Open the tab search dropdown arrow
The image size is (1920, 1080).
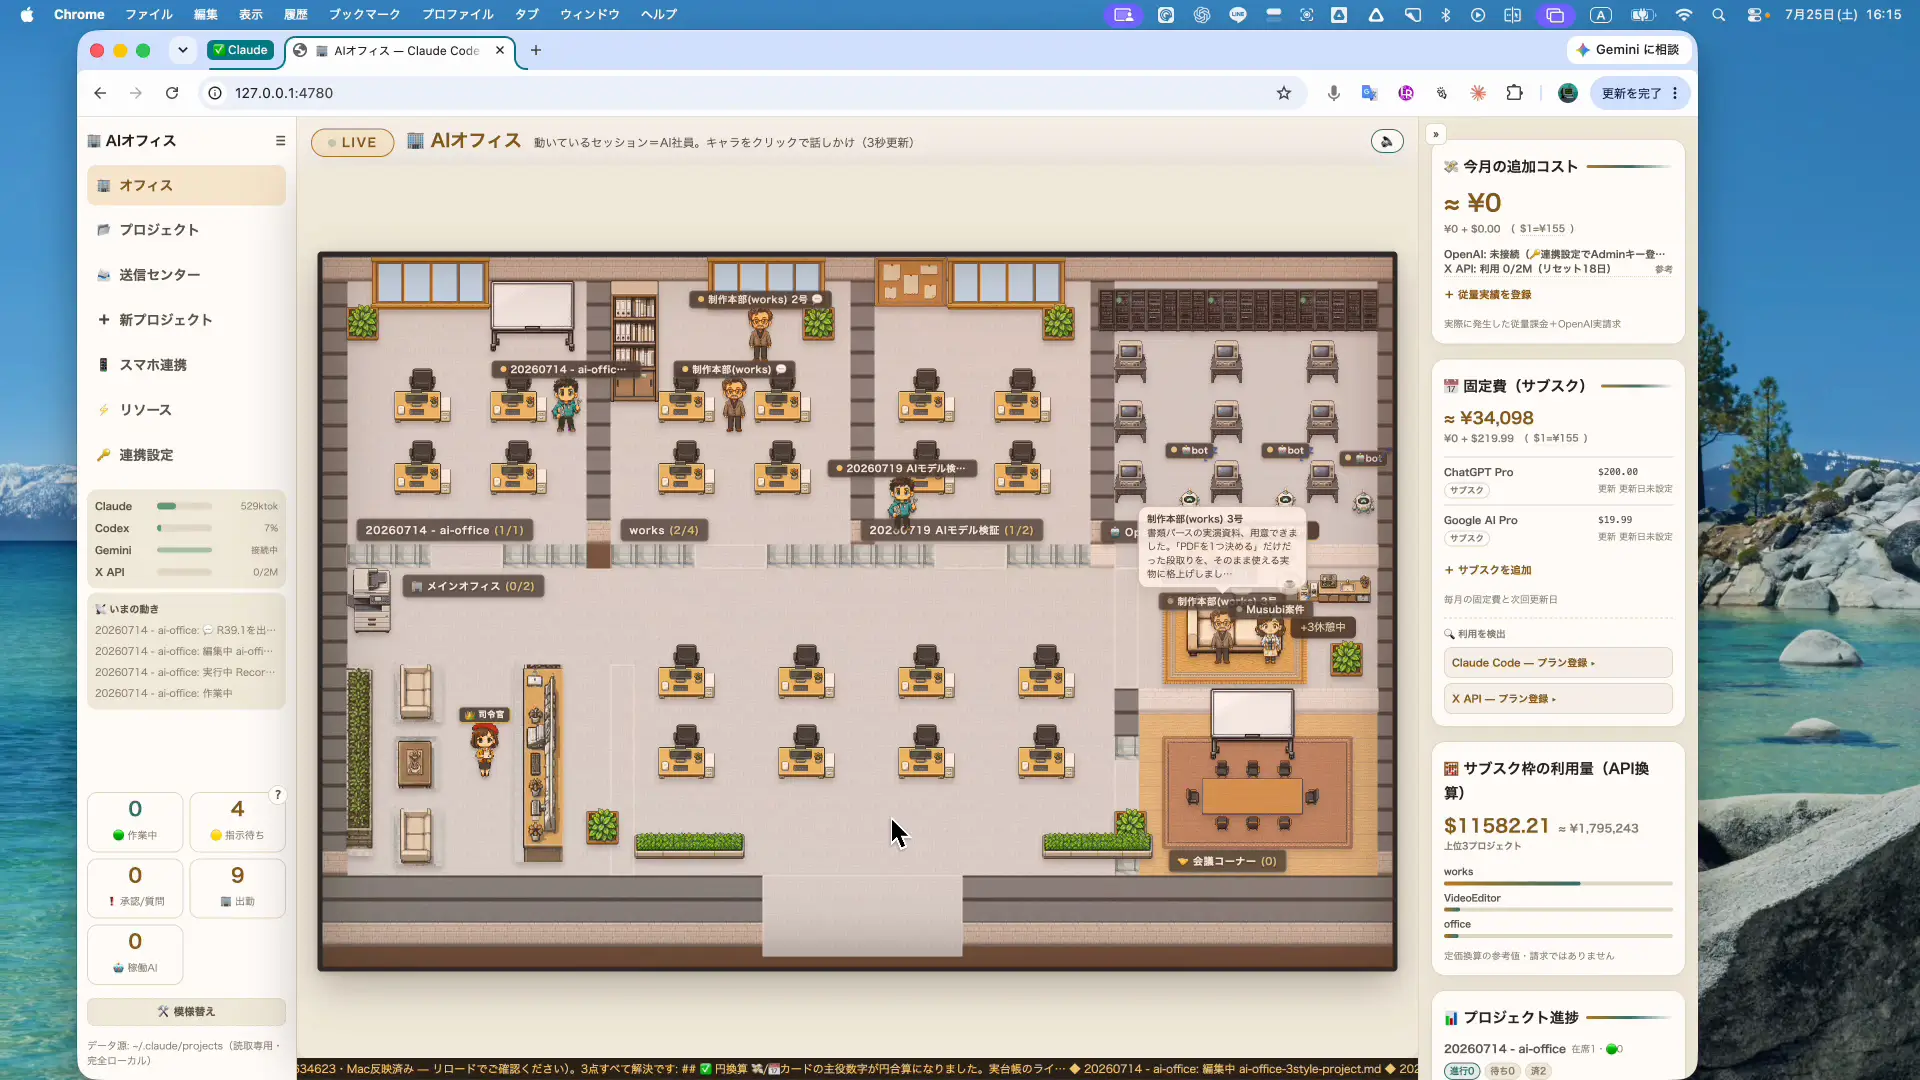tap(182, 50)
